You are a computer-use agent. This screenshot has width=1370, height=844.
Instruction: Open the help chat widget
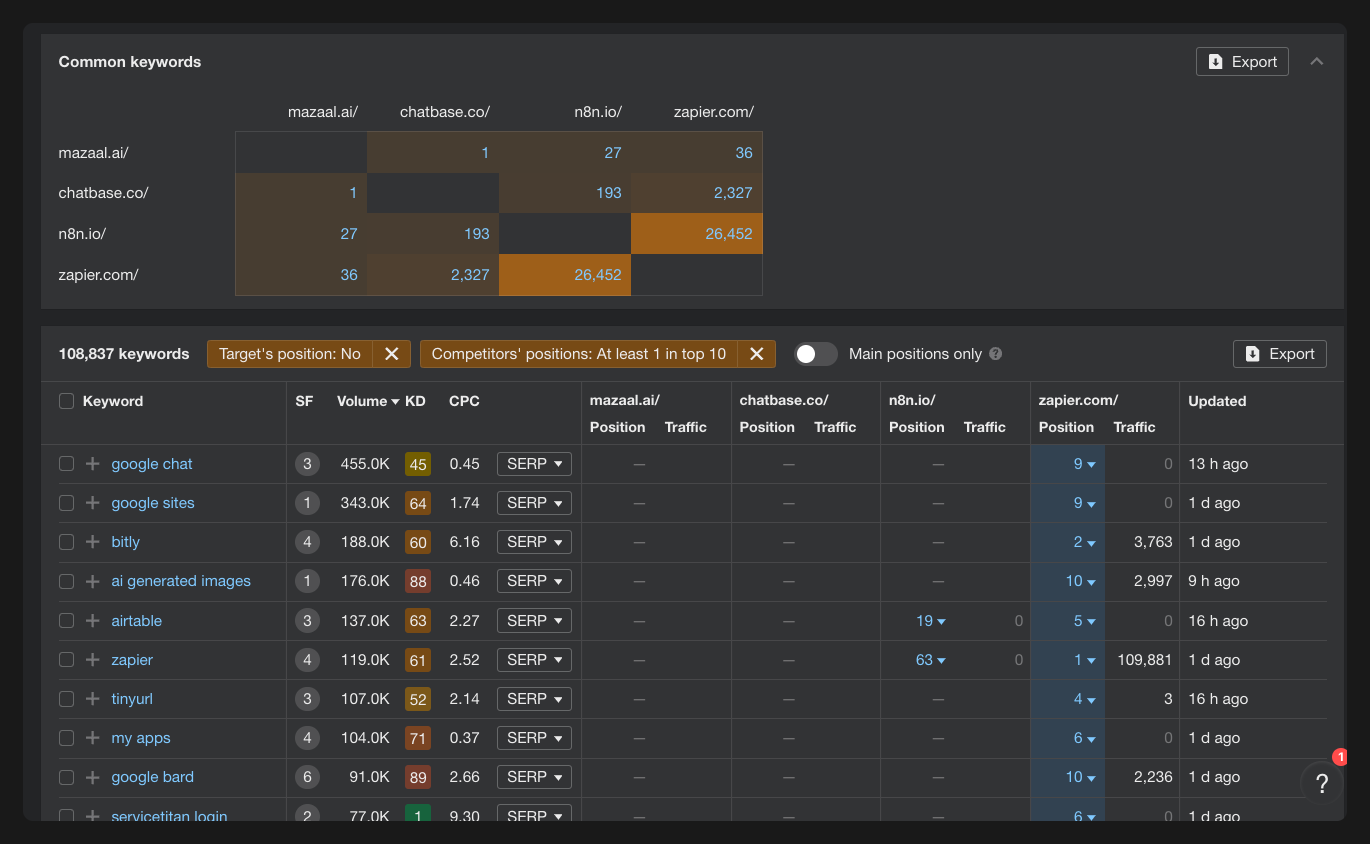(1321, 784)
